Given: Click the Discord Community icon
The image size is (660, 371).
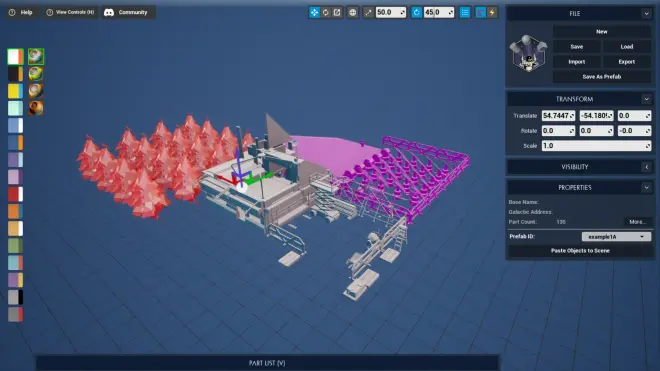Looking at the screenshot, I should 109,12.
